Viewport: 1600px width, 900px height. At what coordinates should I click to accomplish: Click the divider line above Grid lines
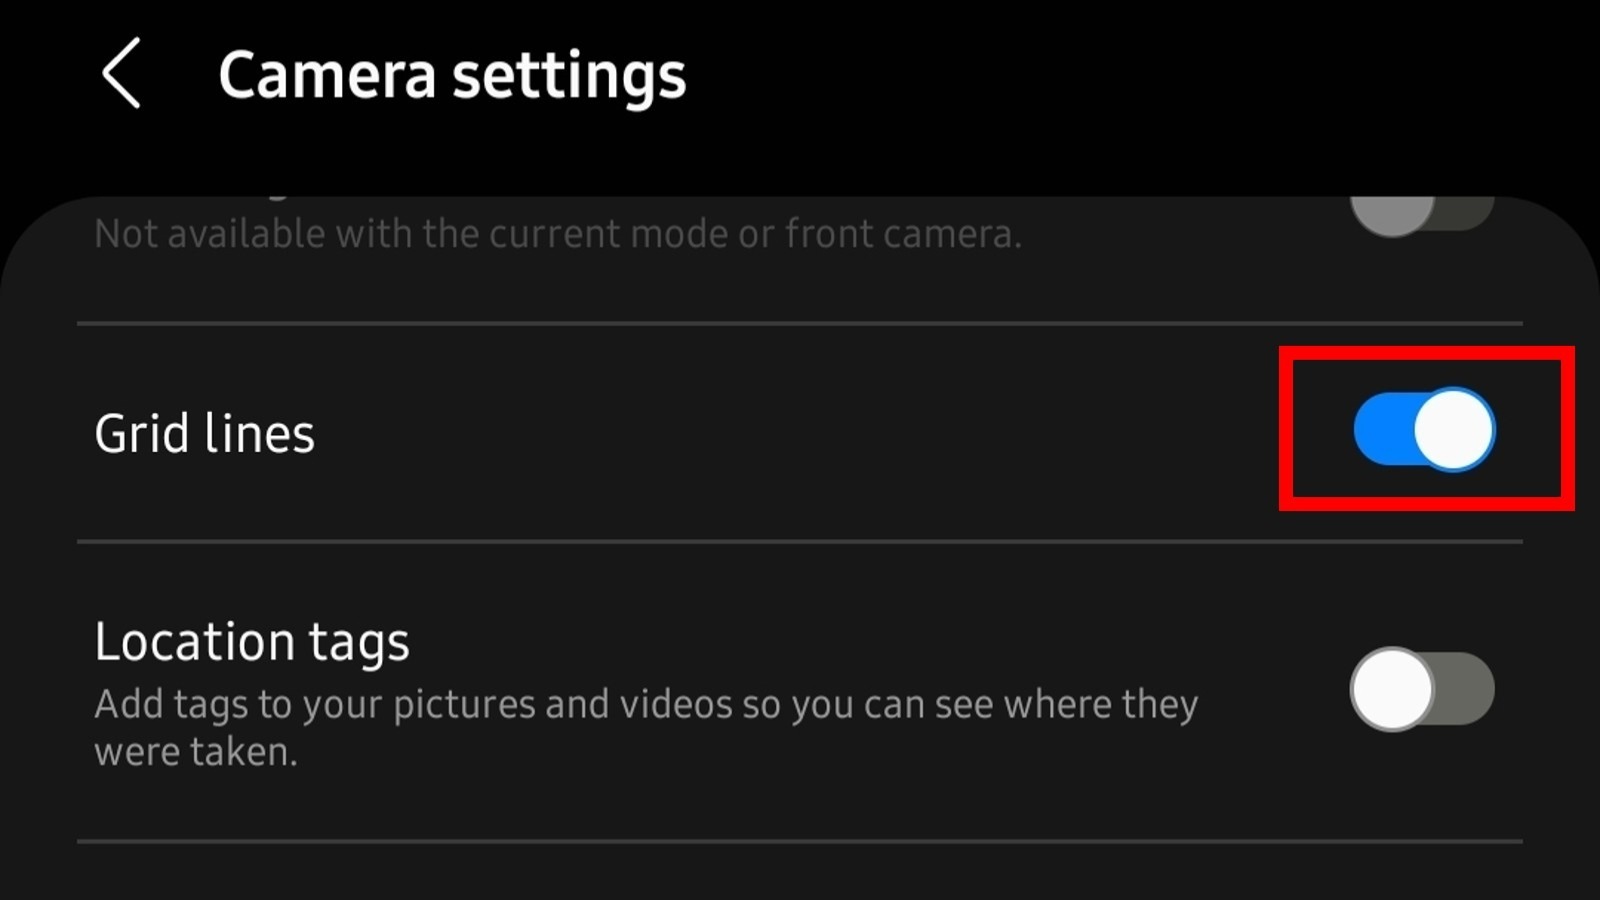800,323
